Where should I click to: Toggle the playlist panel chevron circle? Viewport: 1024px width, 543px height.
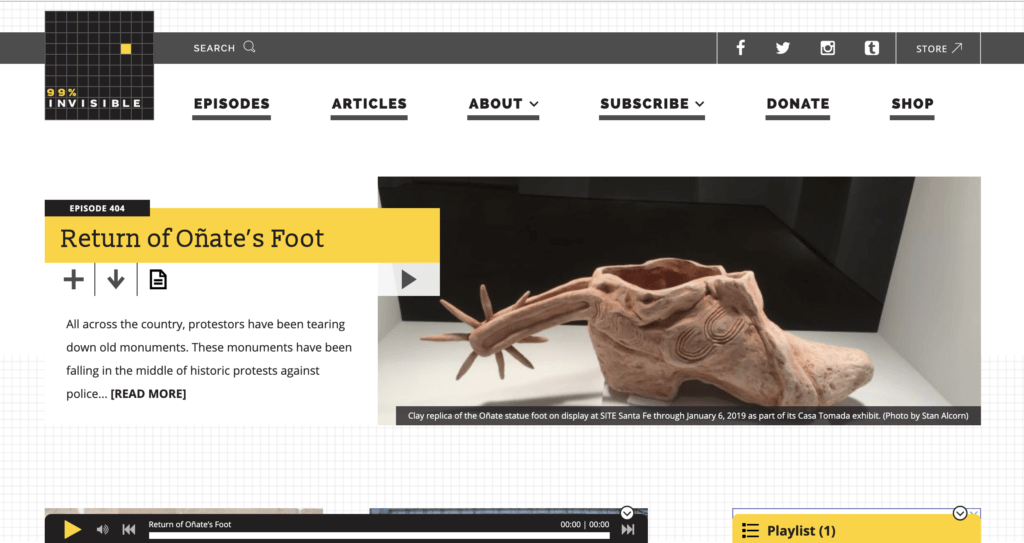960,513
